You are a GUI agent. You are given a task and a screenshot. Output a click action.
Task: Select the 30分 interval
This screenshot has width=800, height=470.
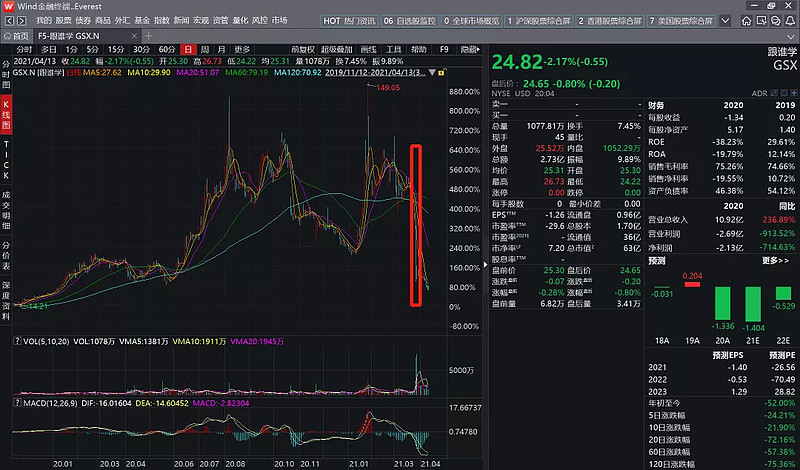point(141,50)
